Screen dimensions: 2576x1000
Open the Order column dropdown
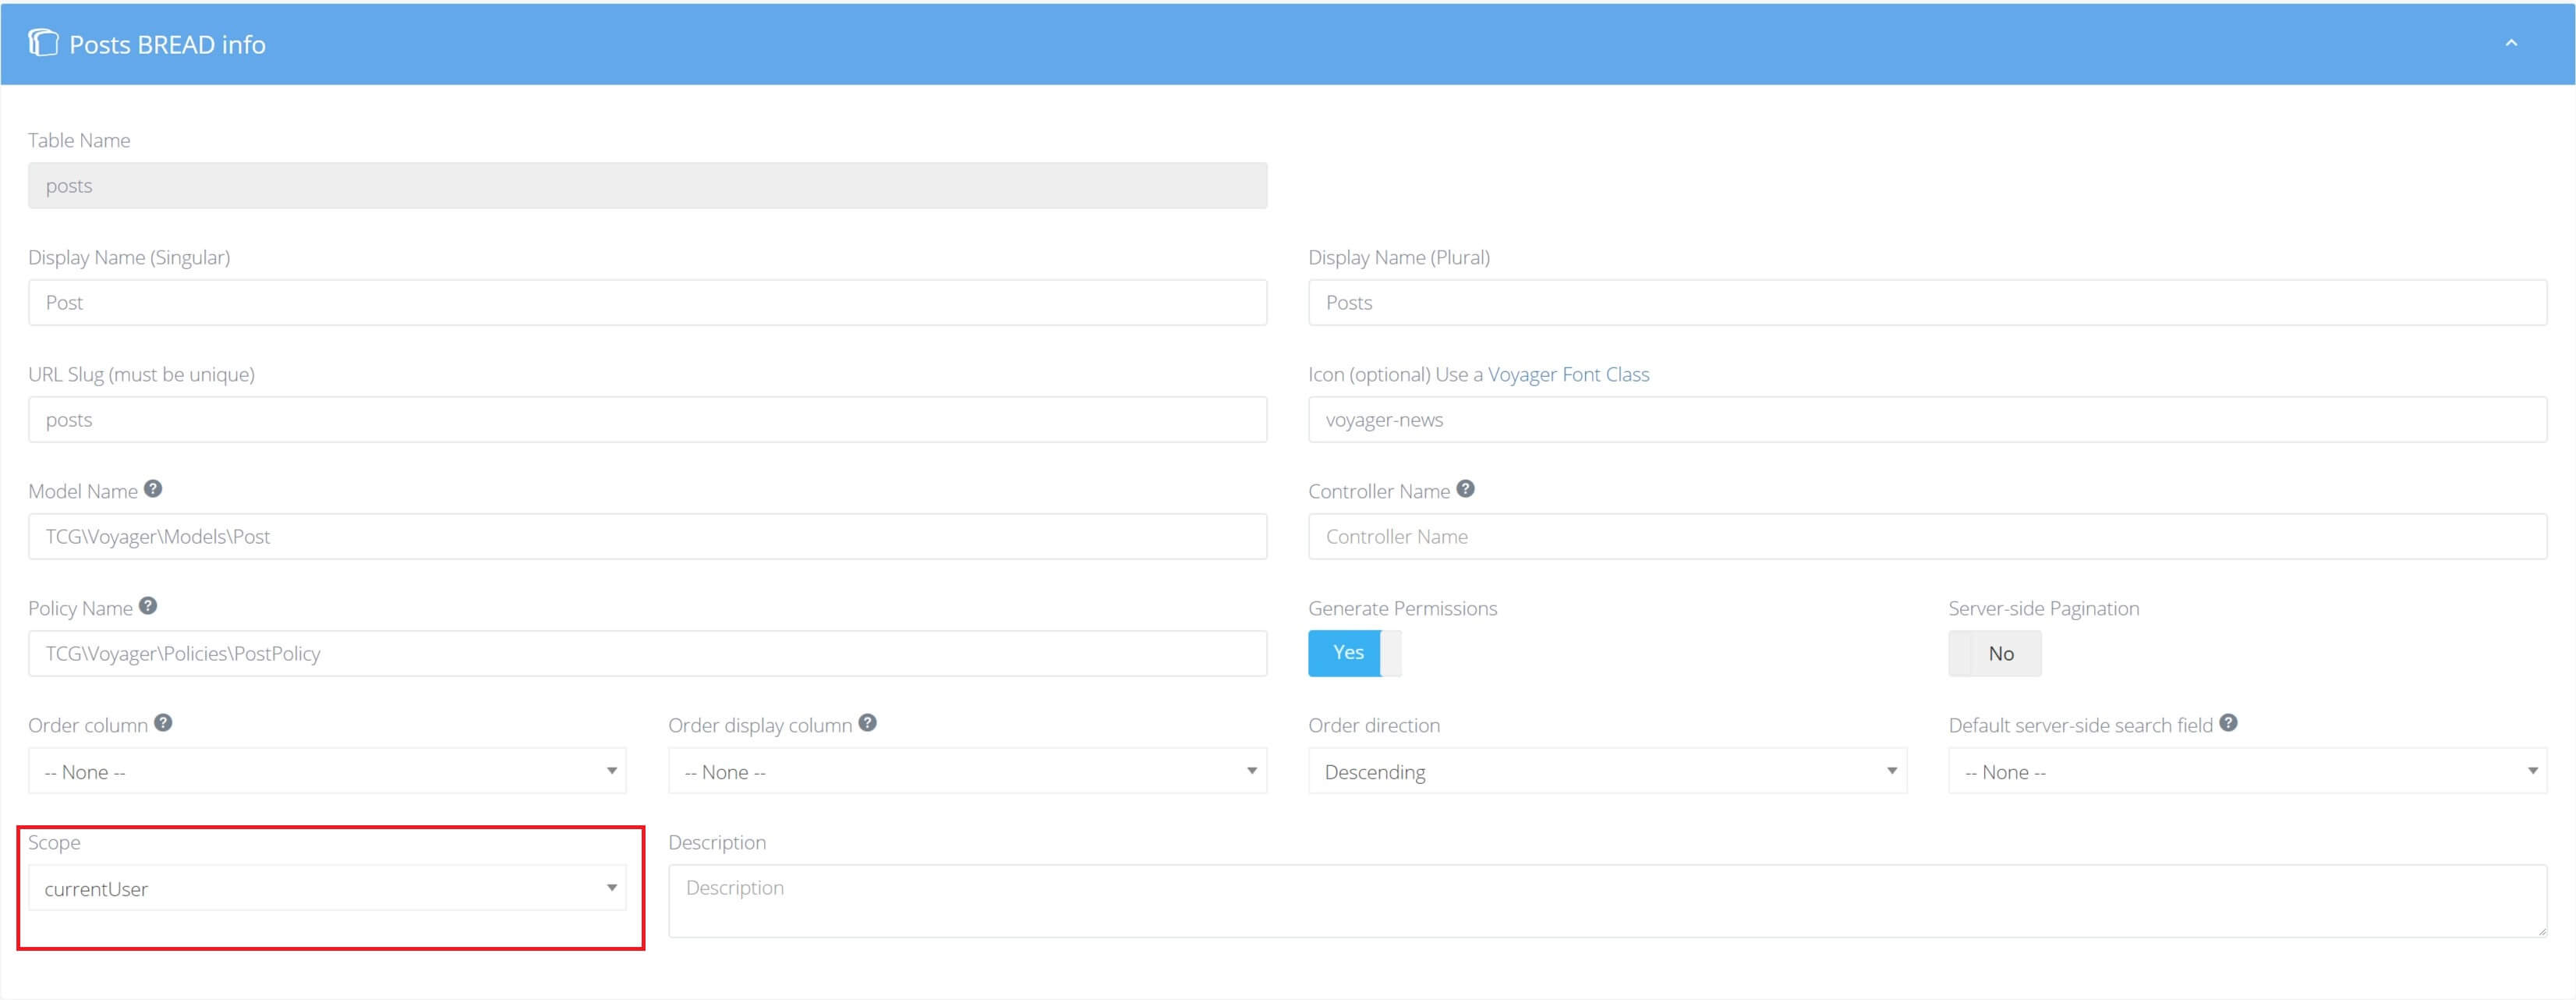tap(327, 771)
